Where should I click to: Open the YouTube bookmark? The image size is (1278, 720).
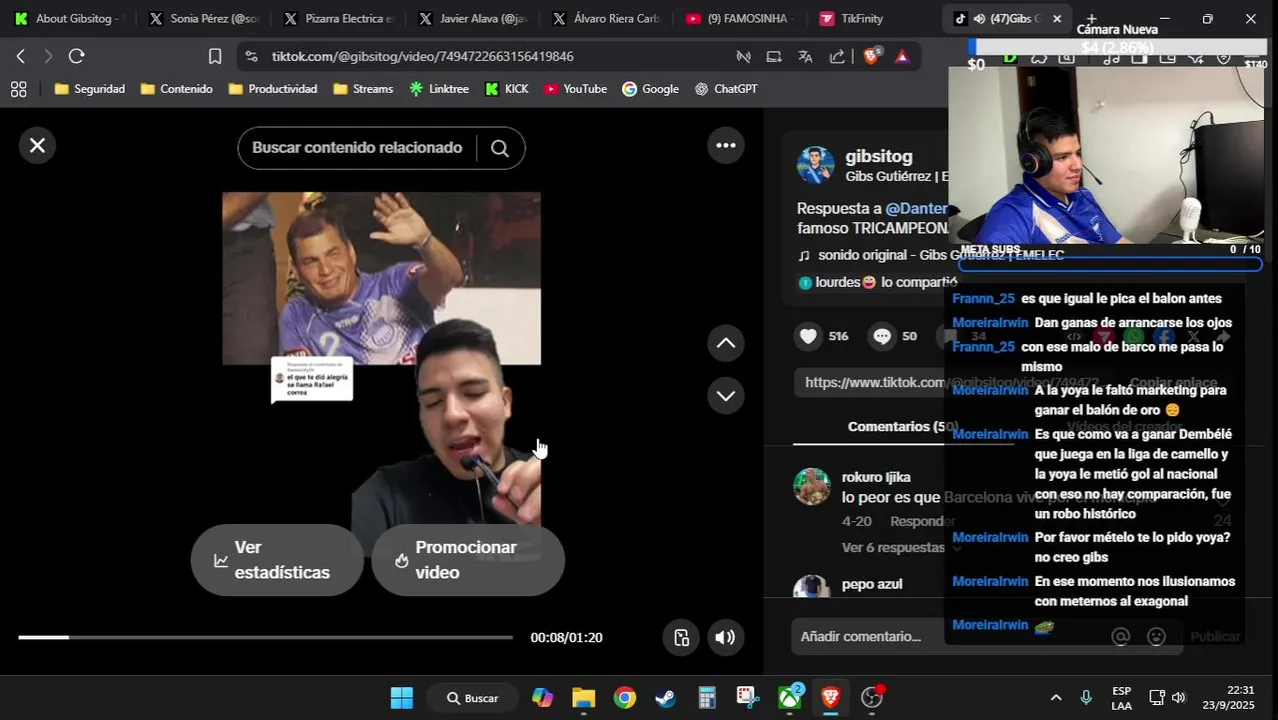[x=575, y=89]
